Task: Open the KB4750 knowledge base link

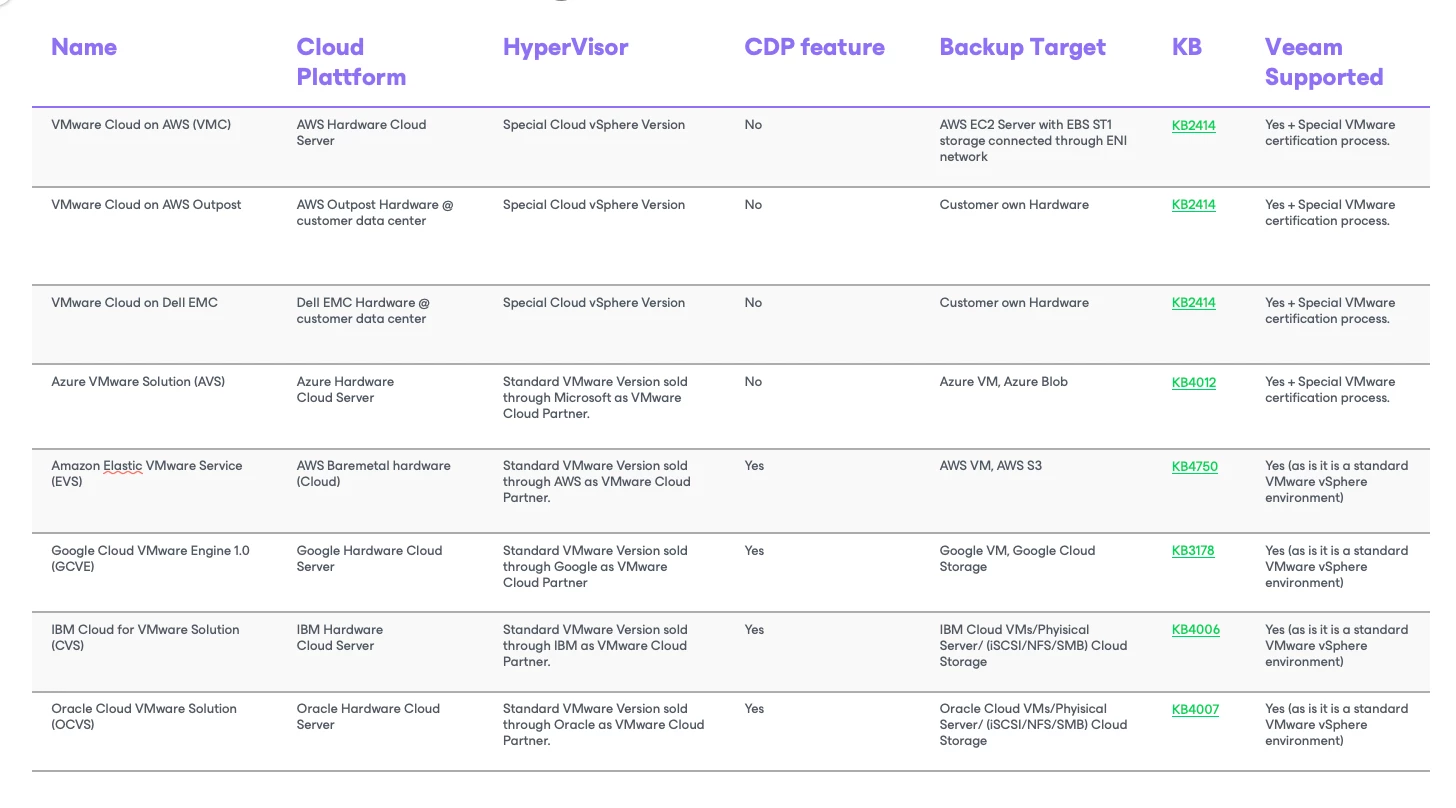Action: 1194,466
